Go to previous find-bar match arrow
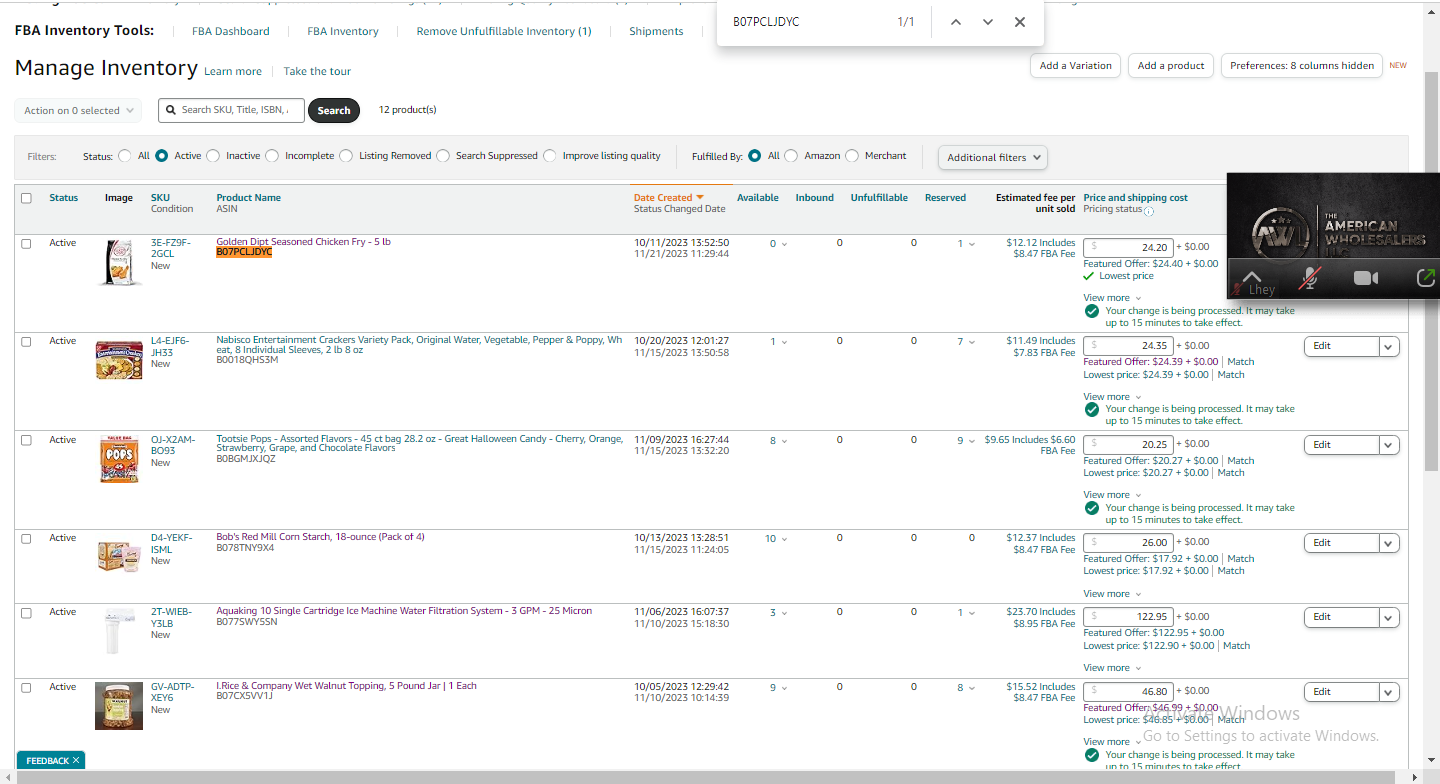The image size is (1440, 784). [x=956, y=22]
